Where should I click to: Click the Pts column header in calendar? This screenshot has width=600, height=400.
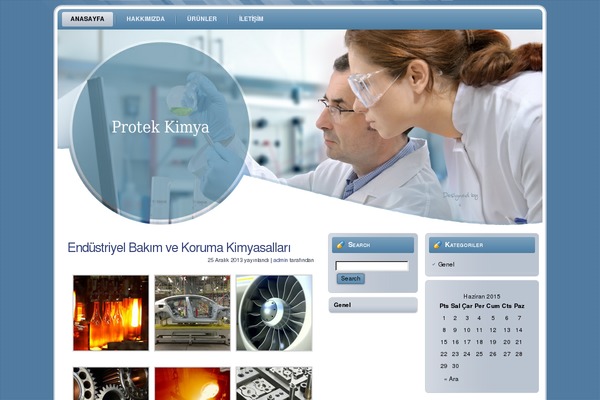pyautogui.click(x=444, y=306)
